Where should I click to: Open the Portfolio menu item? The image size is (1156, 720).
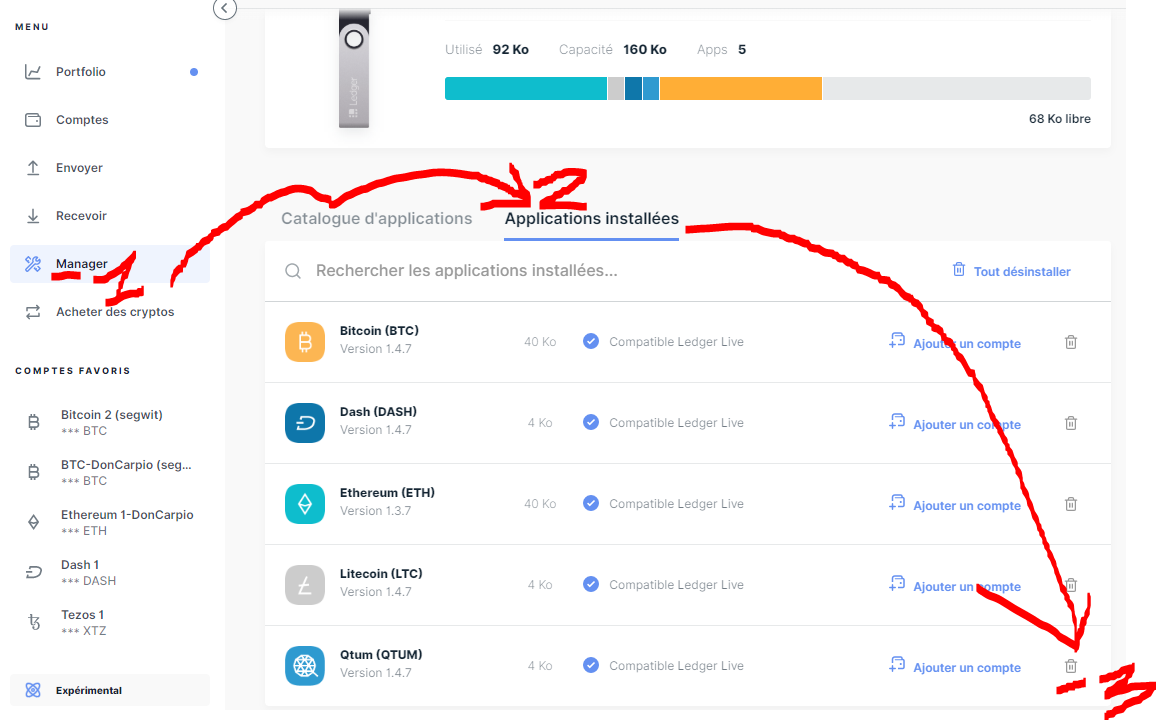click(81, 72)
